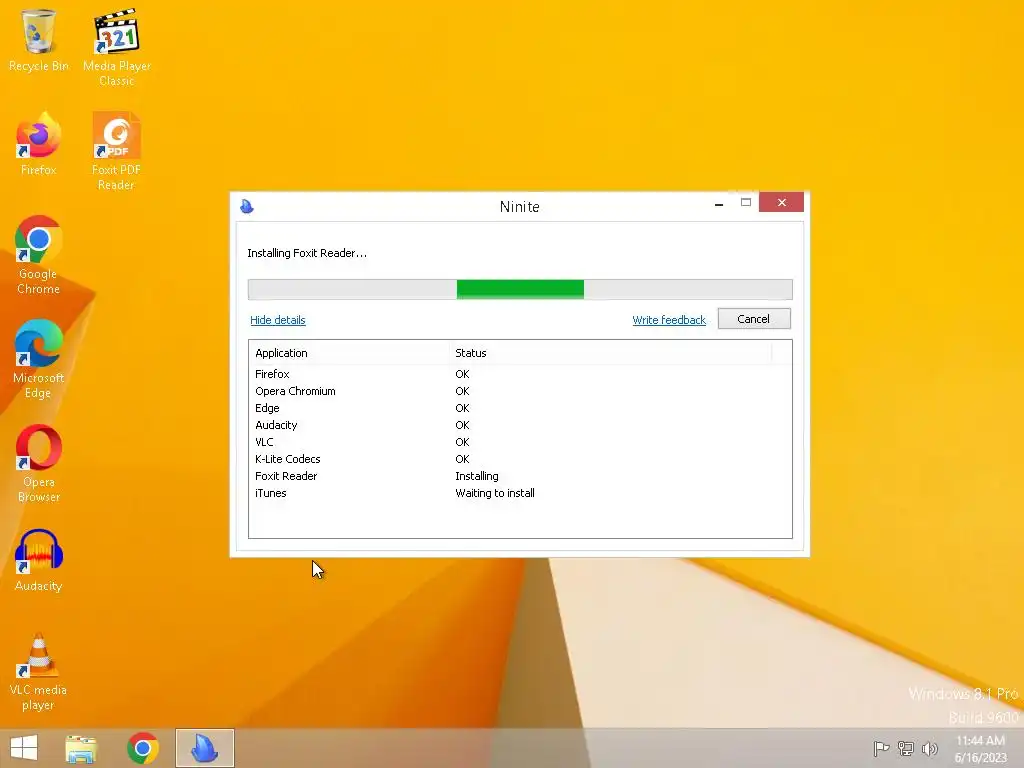
Task: Click the Ninite taskbar button
Action: (204, 748)
